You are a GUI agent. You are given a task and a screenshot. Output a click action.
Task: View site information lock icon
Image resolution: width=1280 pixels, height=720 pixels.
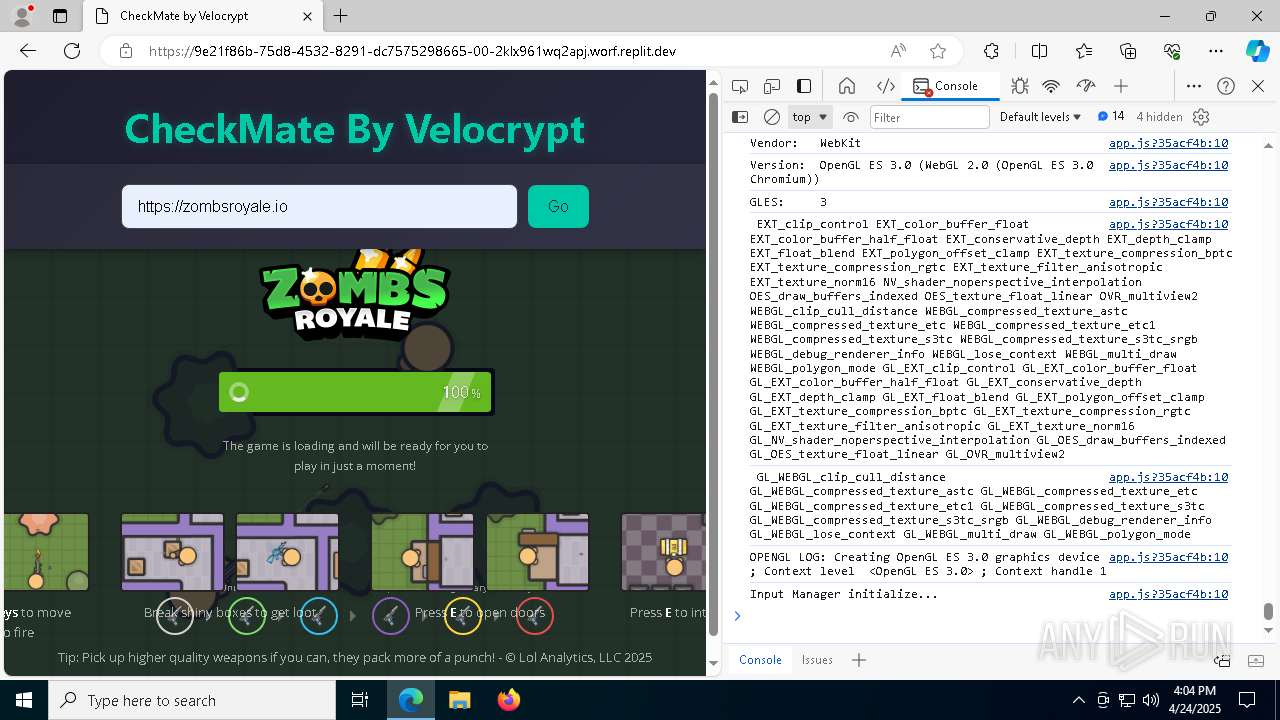click(125, 51)
